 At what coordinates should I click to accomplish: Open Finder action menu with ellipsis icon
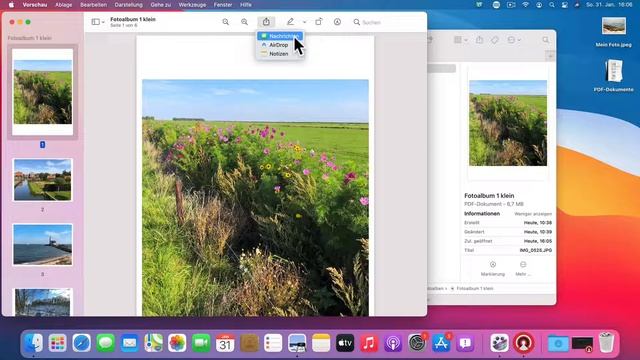[x=513, y=40]
